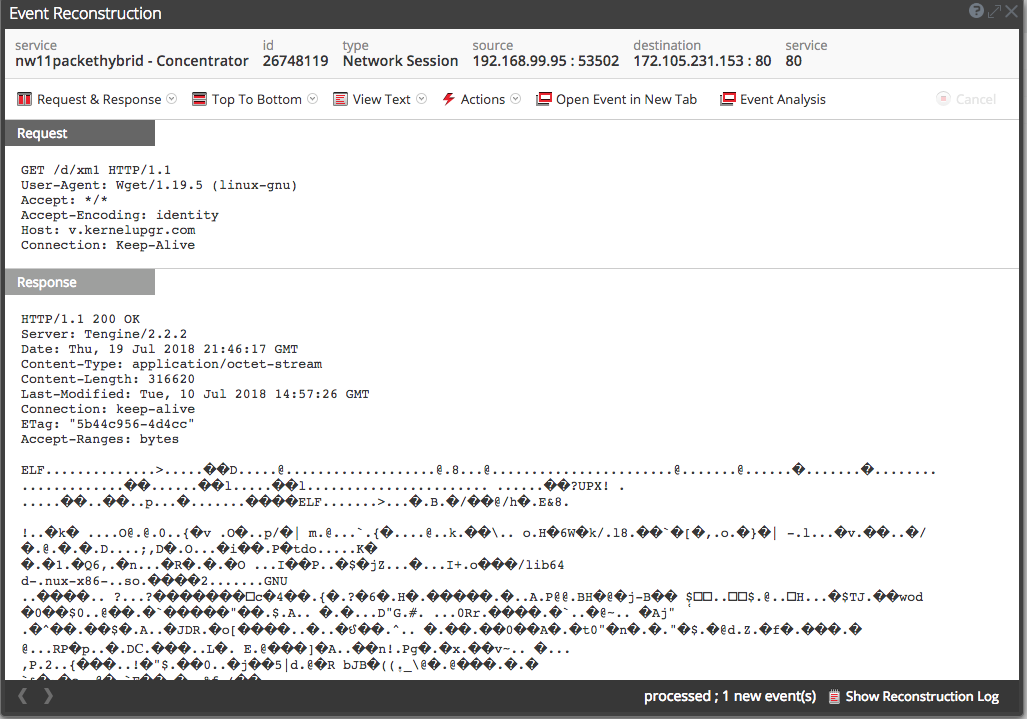Click the event id 26748119 value
The image size is (1027, 719).
tap(295, 62)
